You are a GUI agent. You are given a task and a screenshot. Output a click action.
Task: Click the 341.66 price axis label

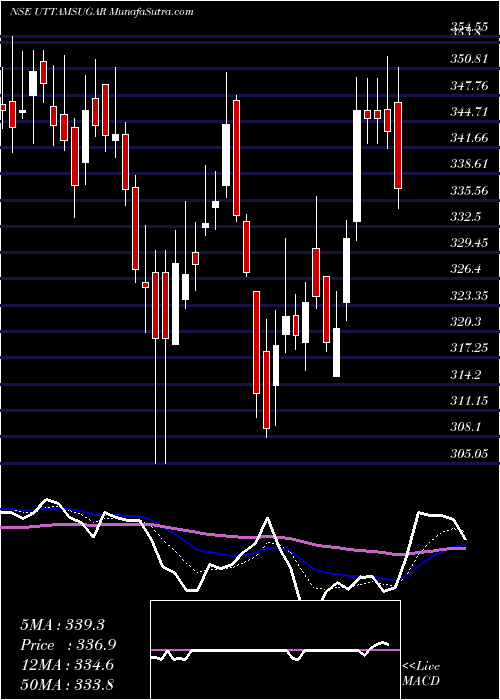[x=469, y=138]
